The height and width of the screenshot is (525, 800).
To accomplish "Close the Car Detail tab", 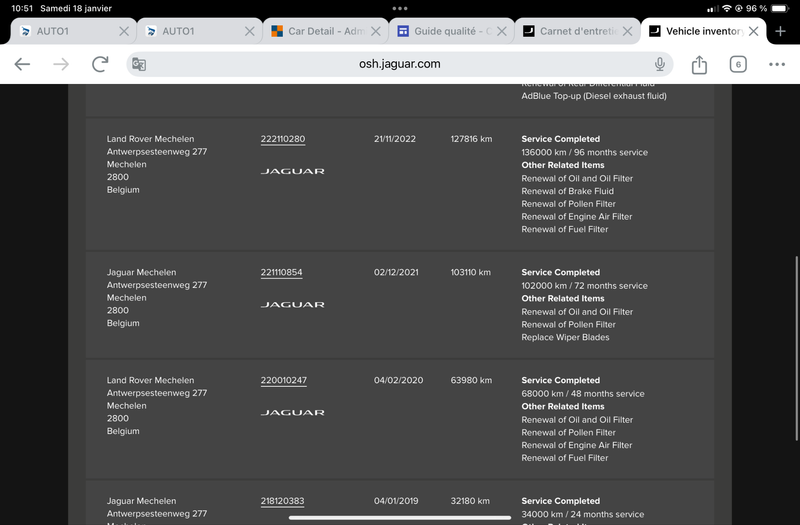I will (x=376, y=31).
